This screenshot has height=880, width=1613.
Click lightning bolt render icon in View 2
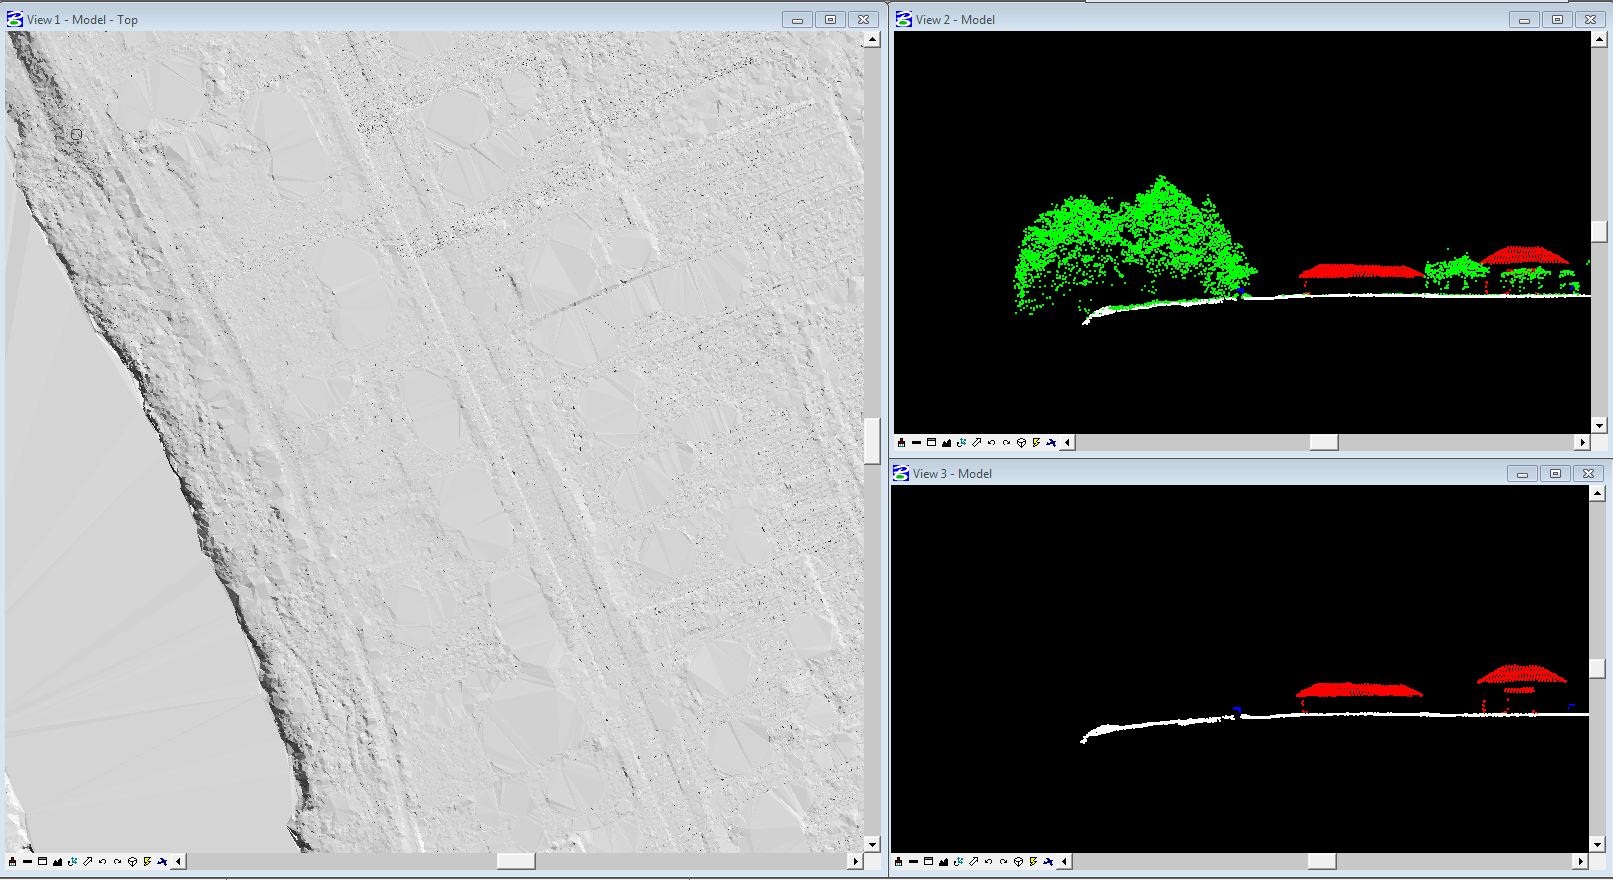point(1036,442)
